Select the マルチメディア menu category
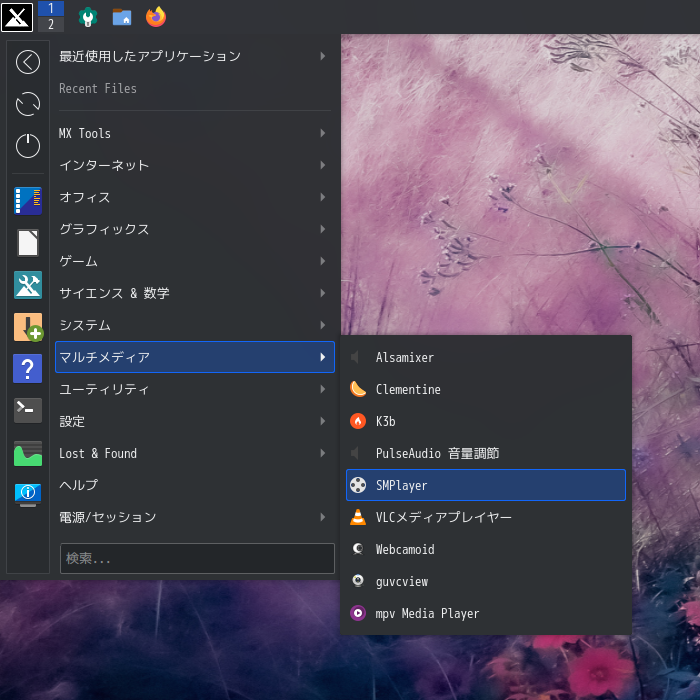This screenshot has width=700, height=700. (195, 357)
